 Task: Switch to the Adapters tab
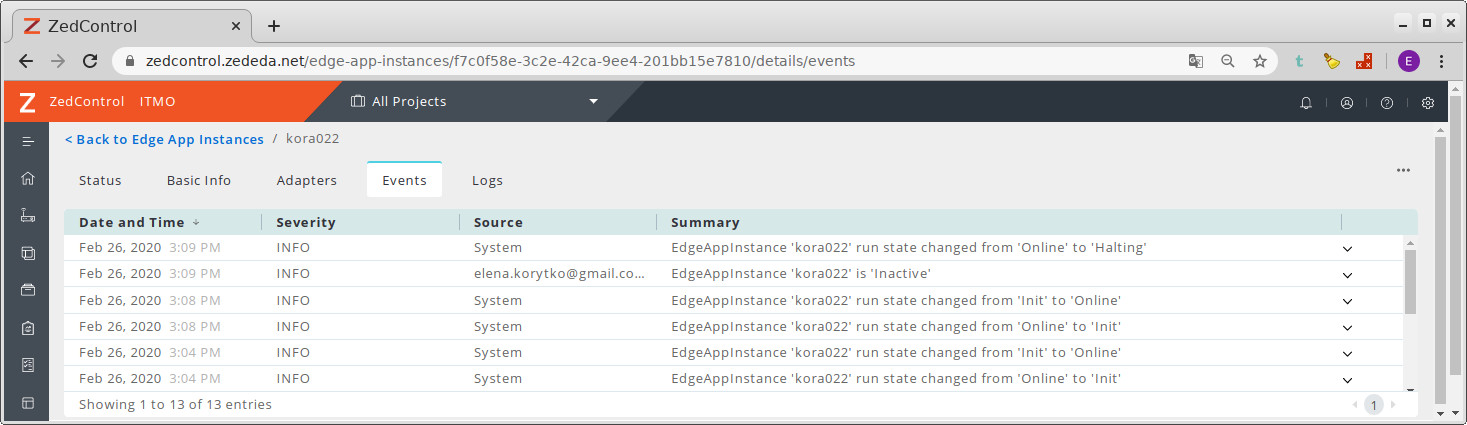coord(307,181)
